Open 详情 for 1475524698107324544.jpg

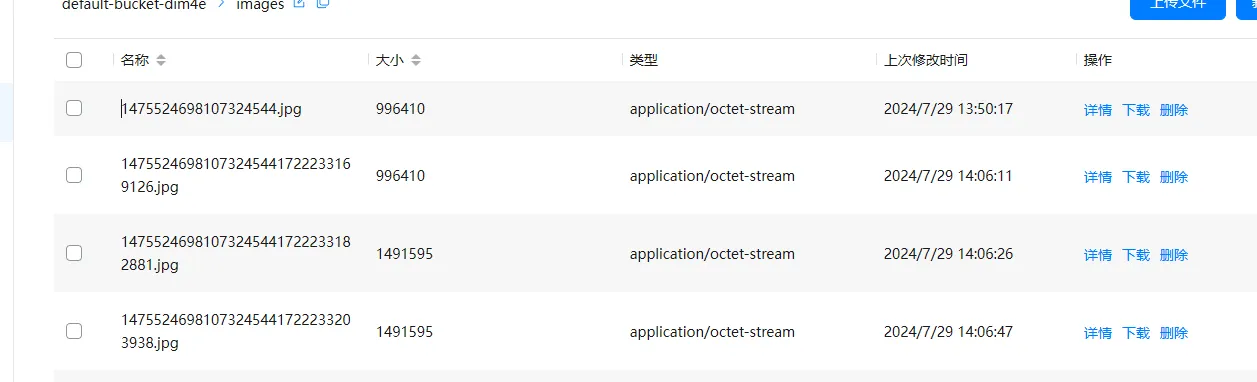pyautogui.click(x=1098, y=110)
